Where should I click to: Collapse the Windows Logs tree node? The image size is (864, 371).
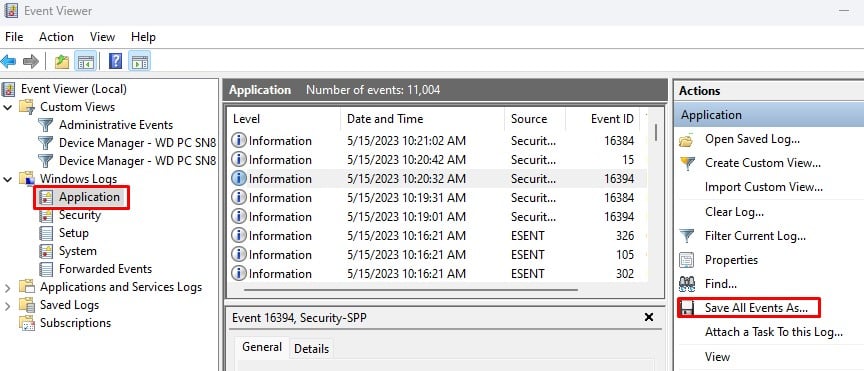point(8,179)
